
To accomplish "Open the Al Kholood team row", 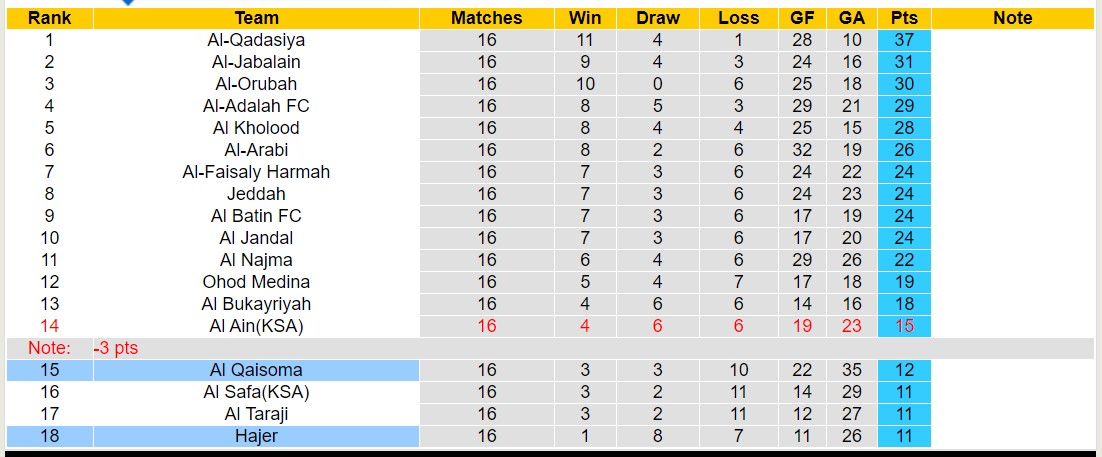I will coord(256,128).
